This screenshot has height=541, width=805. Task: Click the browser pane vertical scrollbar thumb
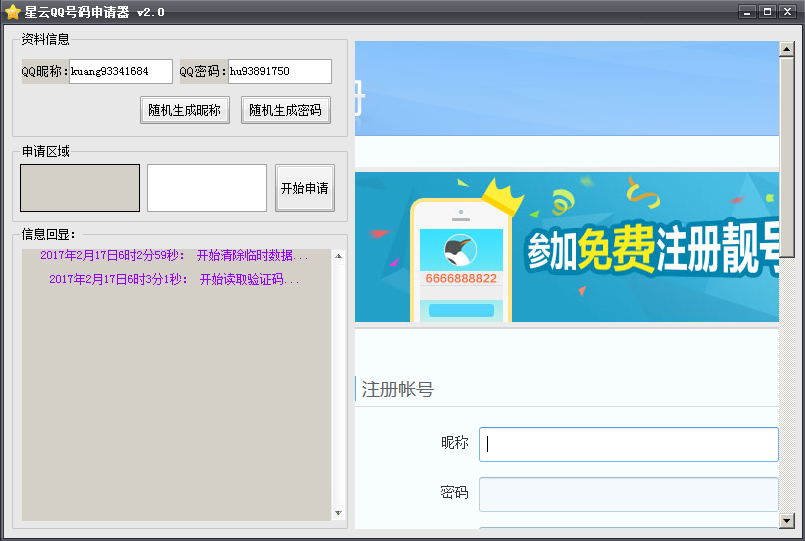coord(787,157)
